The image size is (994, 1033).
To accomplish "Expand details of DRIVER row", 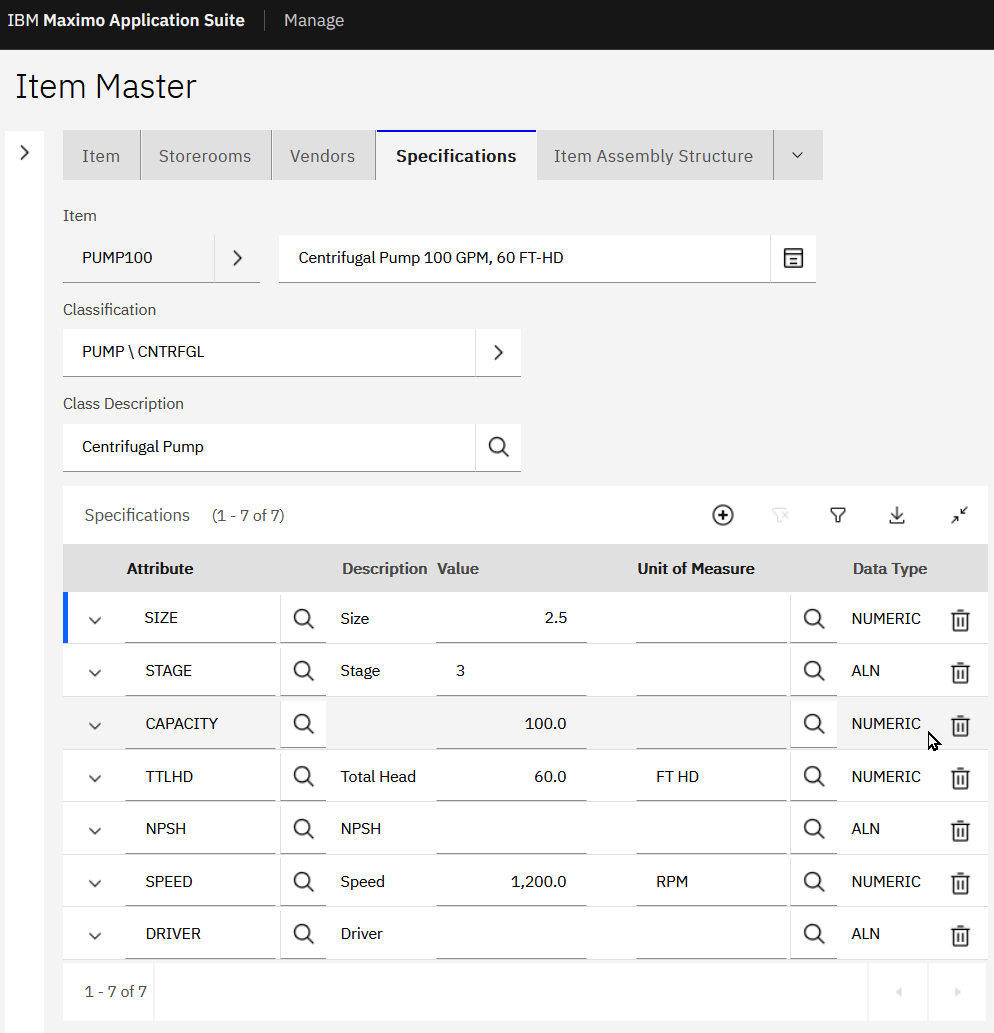I will pyautogui.click(x=95, y=935).
